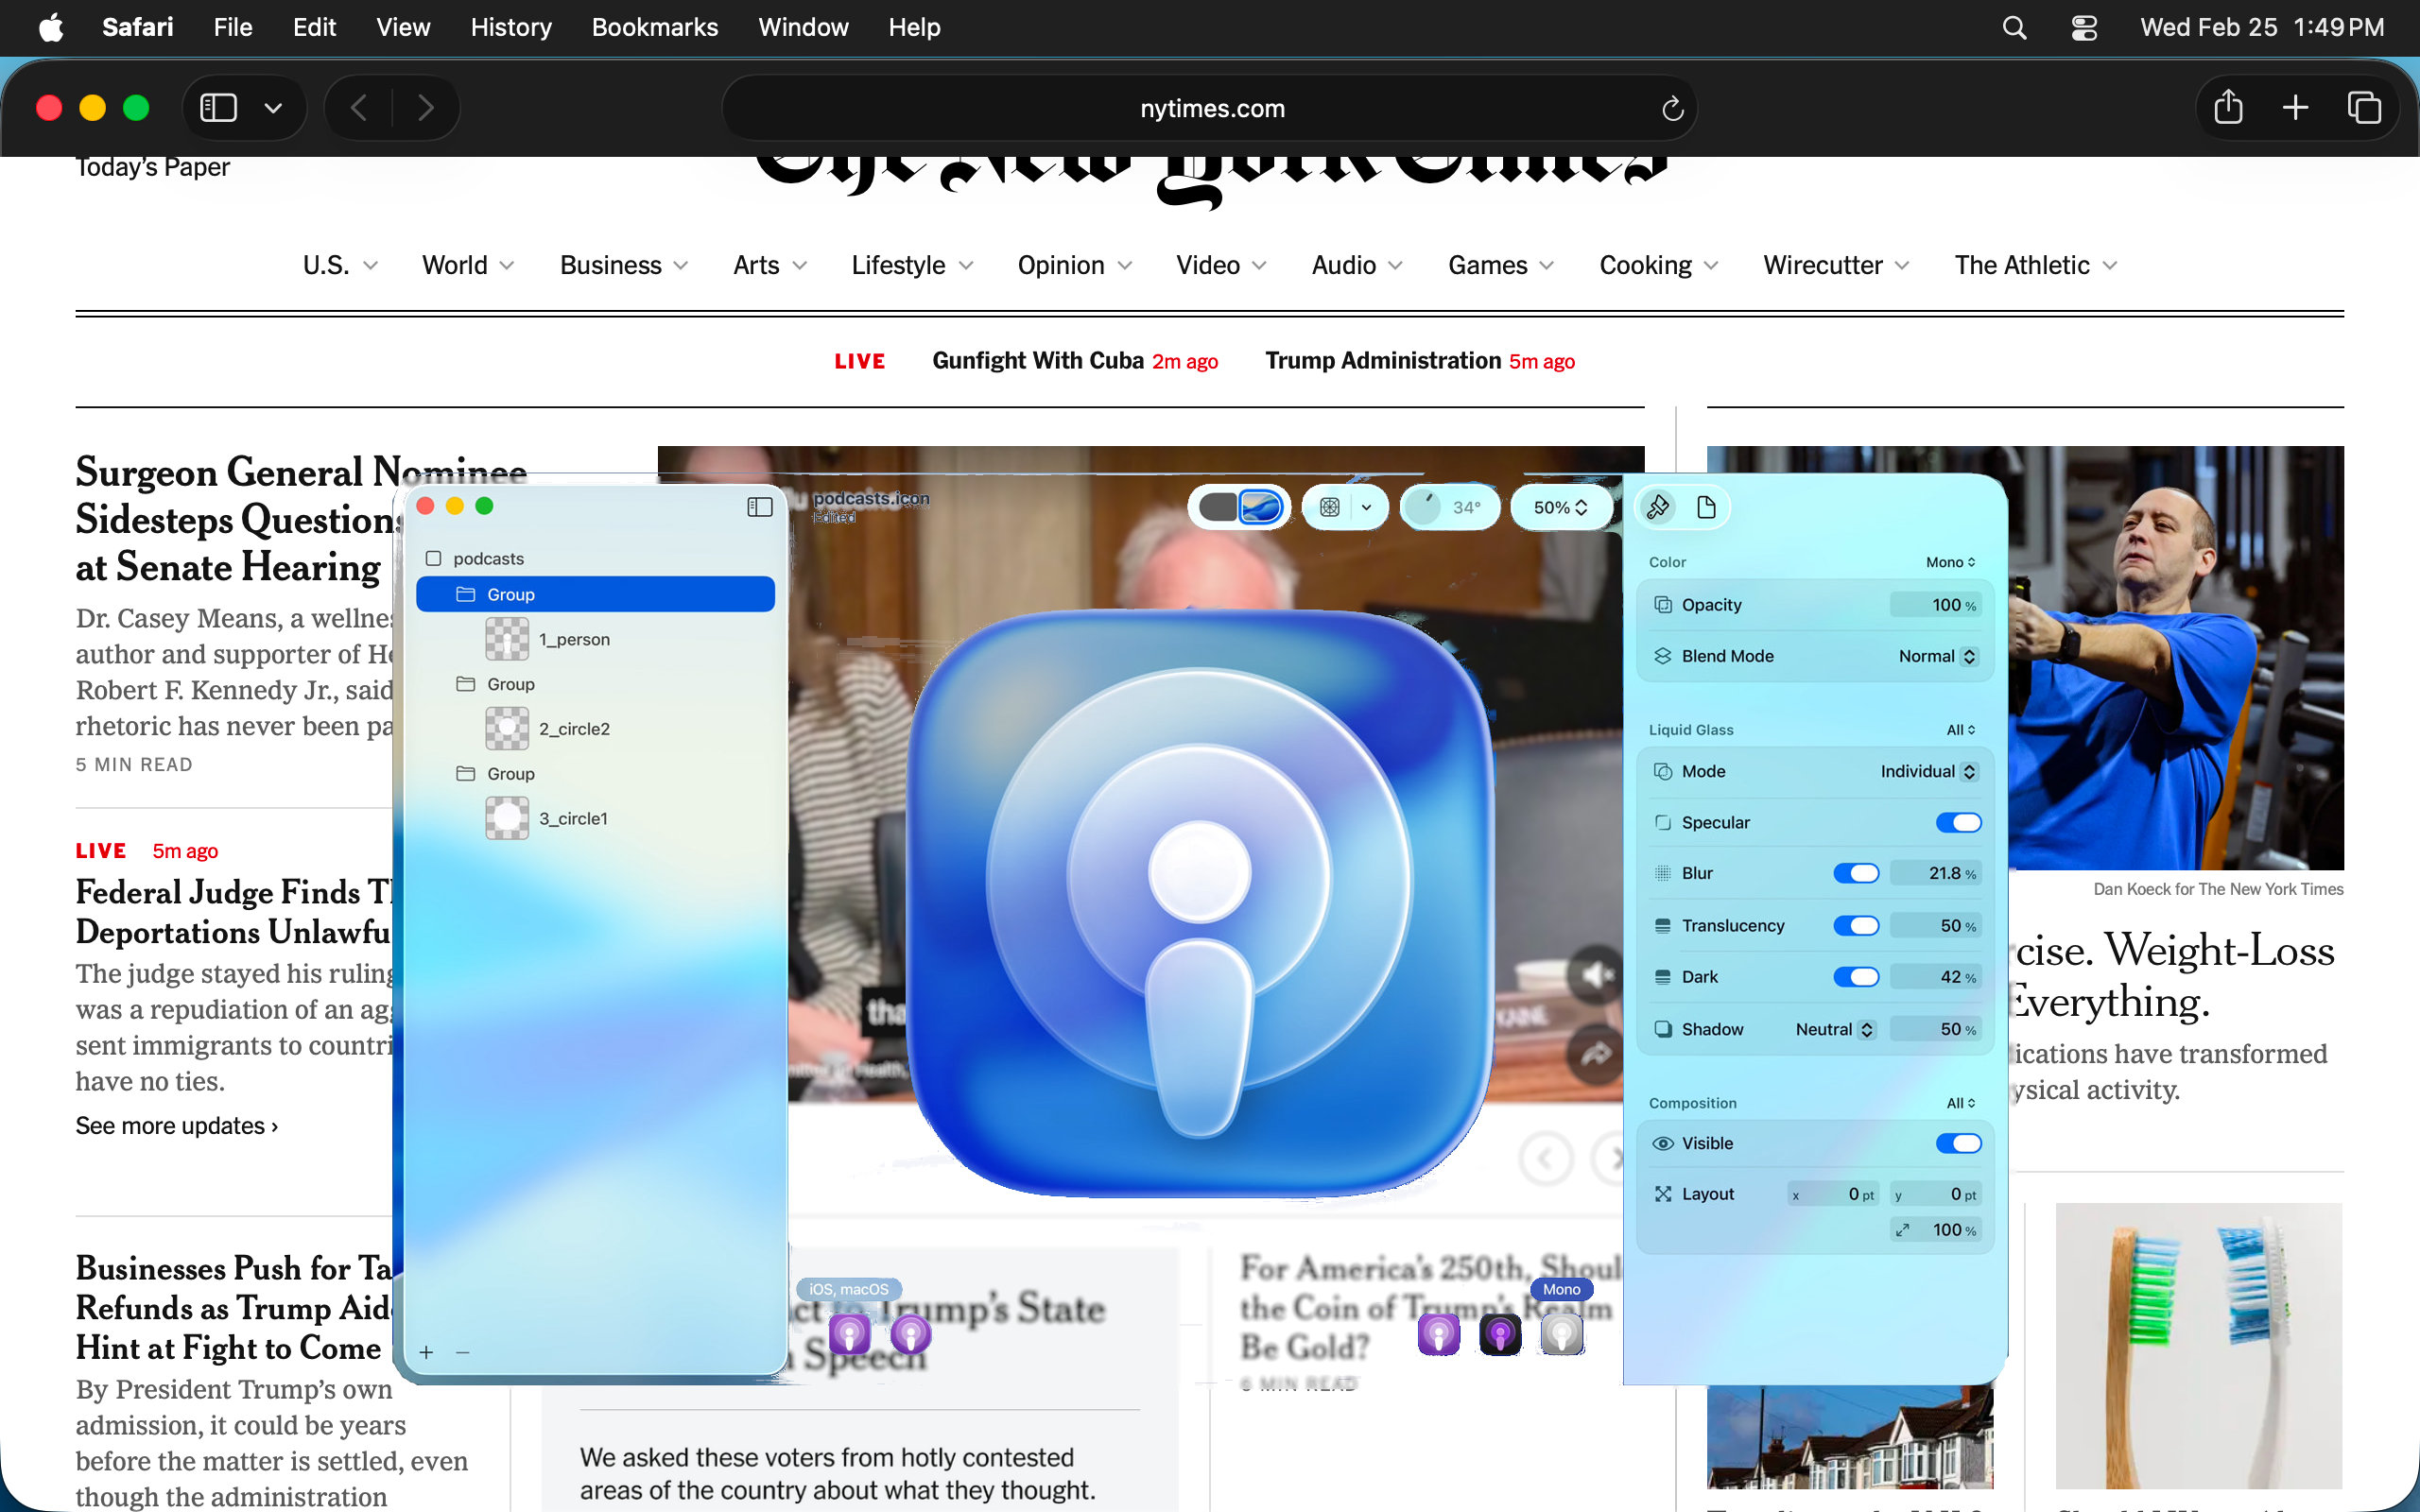Adjust the light angle dial

(x=1424, y=507)
